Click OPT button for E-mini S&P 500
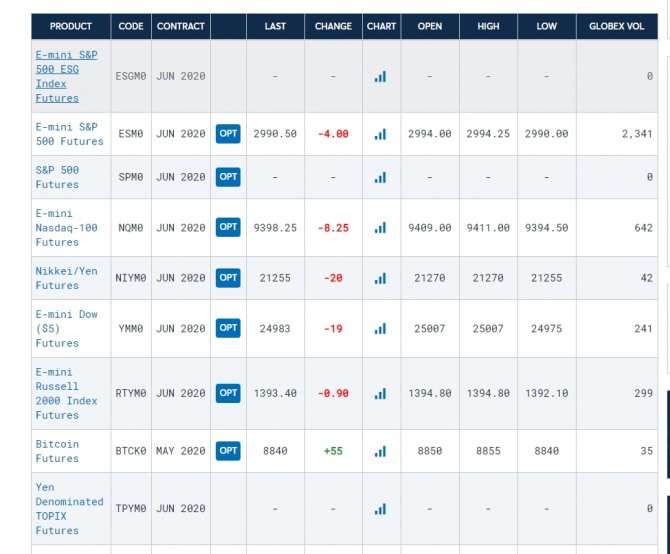Image resolution: width=670 pixels, height=554 pixels. (228, 134)
